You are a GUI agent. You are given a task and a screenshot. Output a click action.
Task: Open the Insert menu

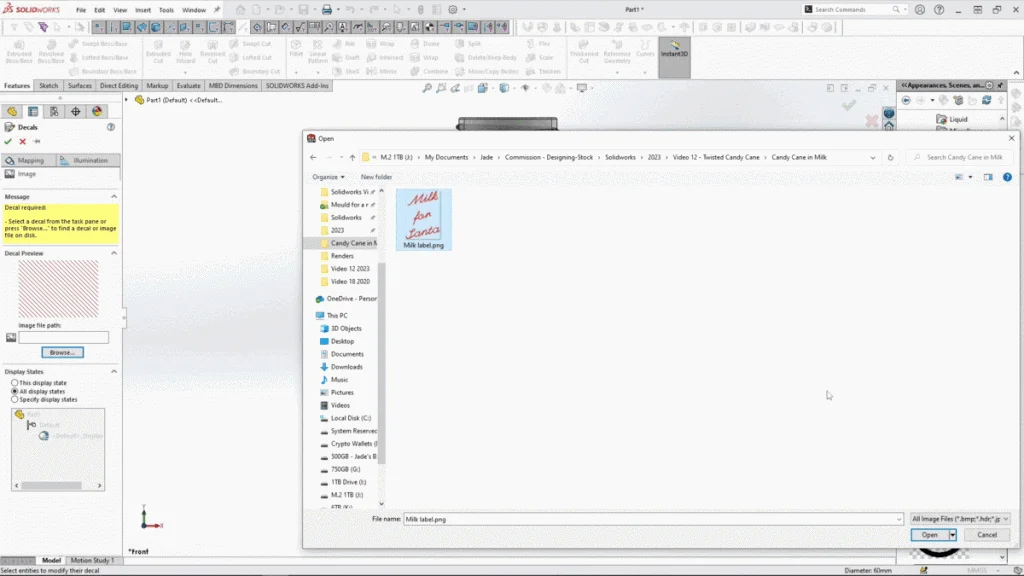click(x=143, y=10)
